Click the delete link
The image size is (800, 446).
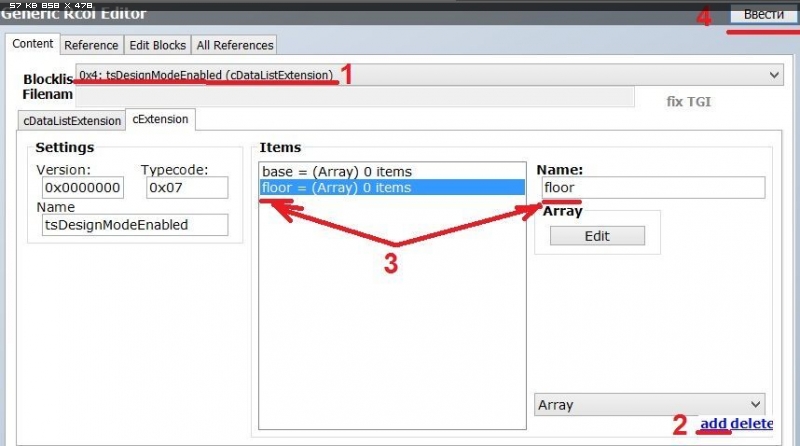[751, 424]
